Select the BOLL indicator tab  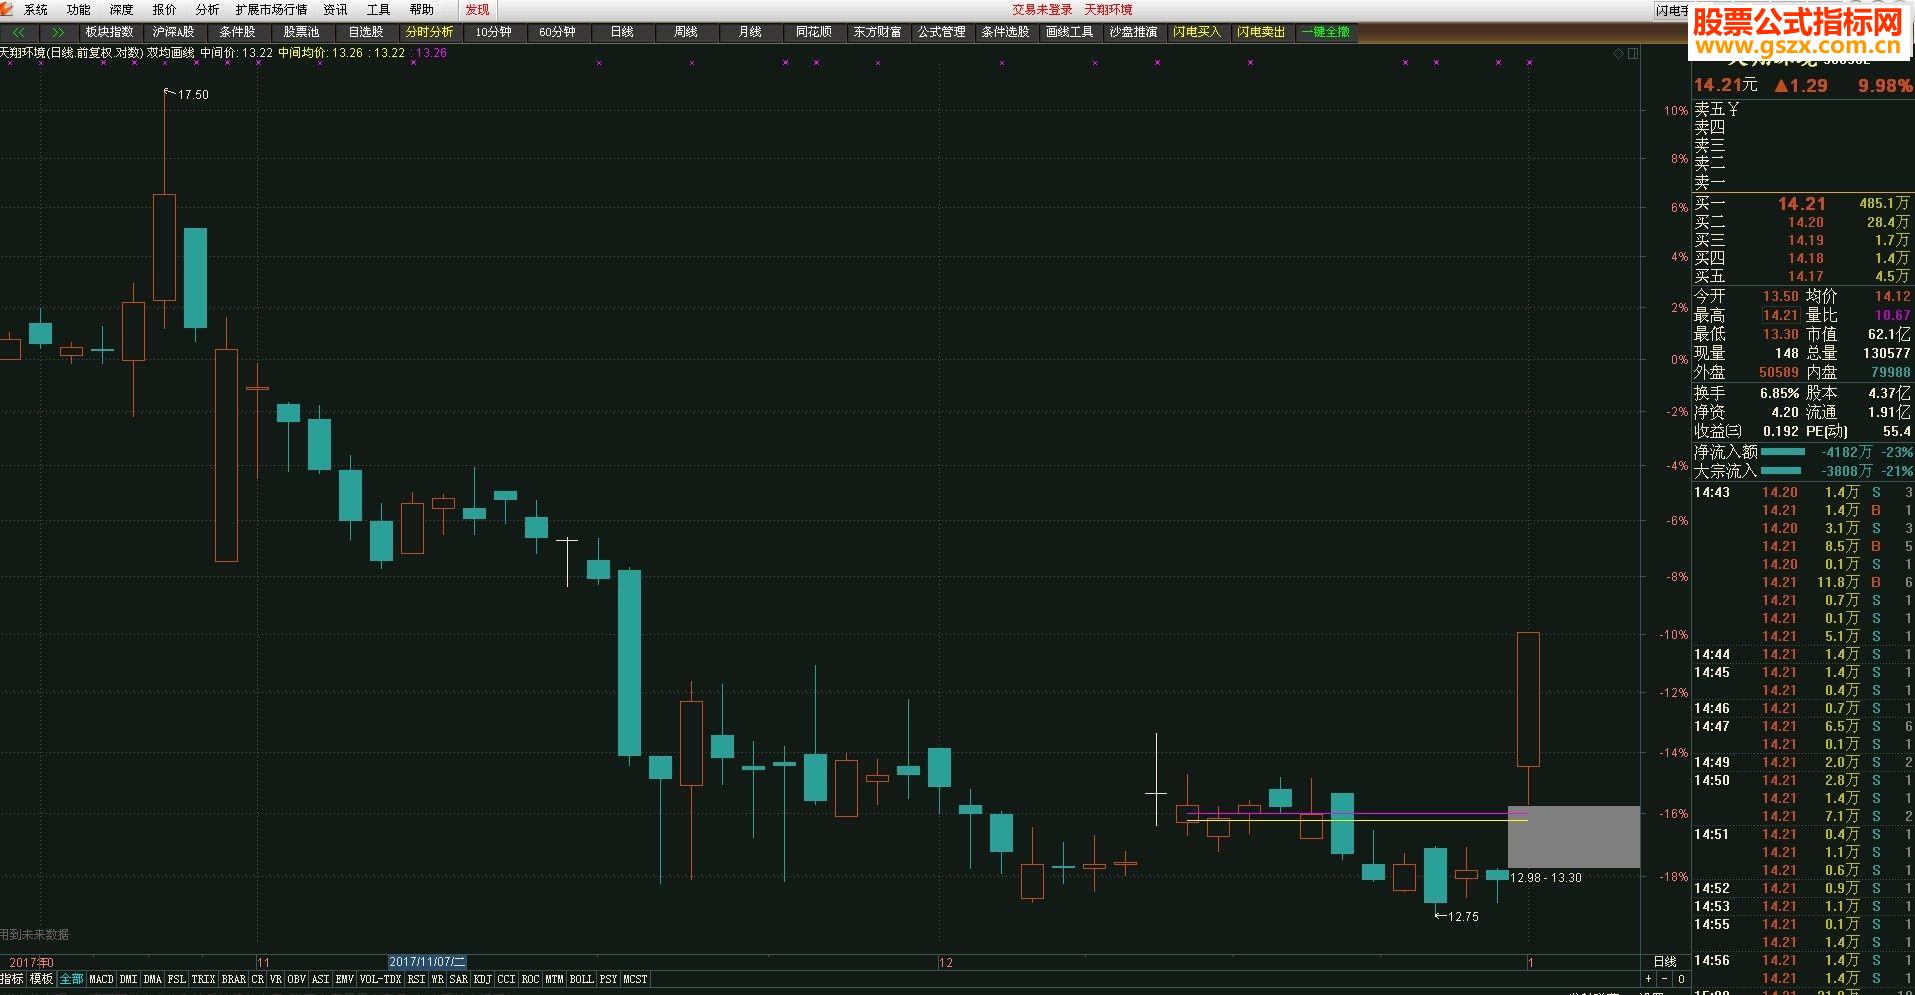[582, 979]
